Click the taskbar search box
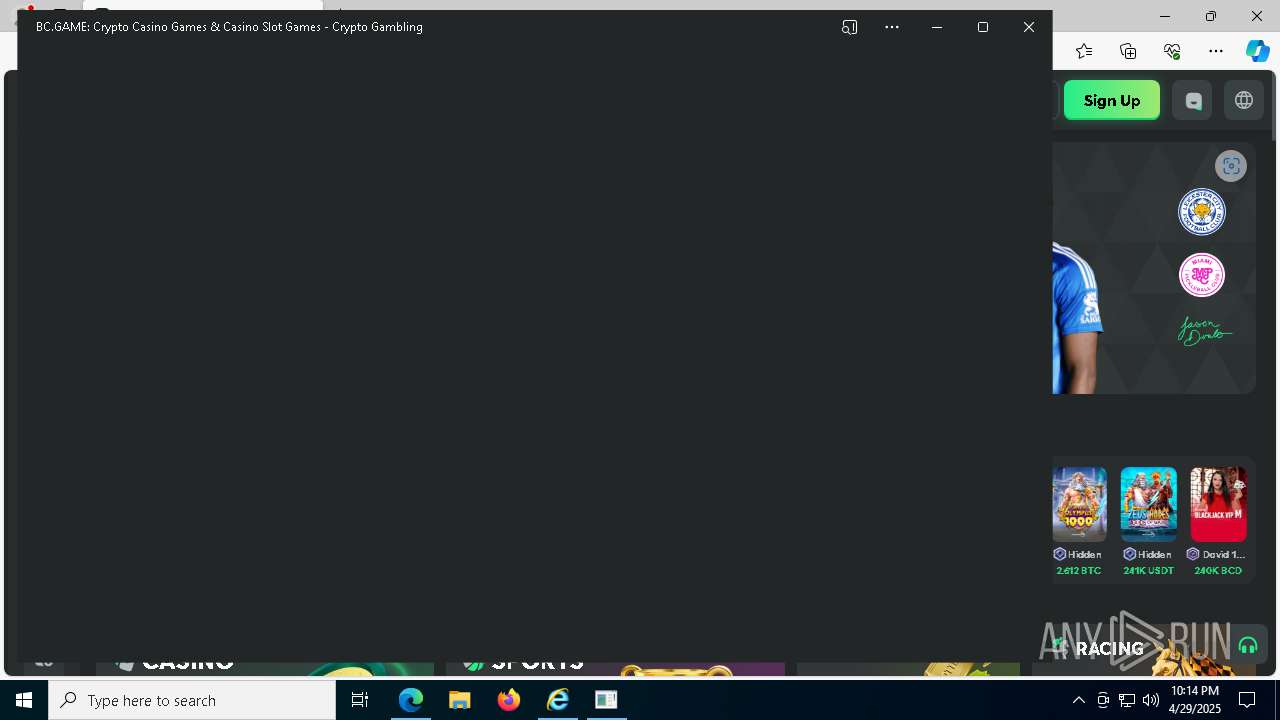1280x720 pixels. [x=192, y=700]
